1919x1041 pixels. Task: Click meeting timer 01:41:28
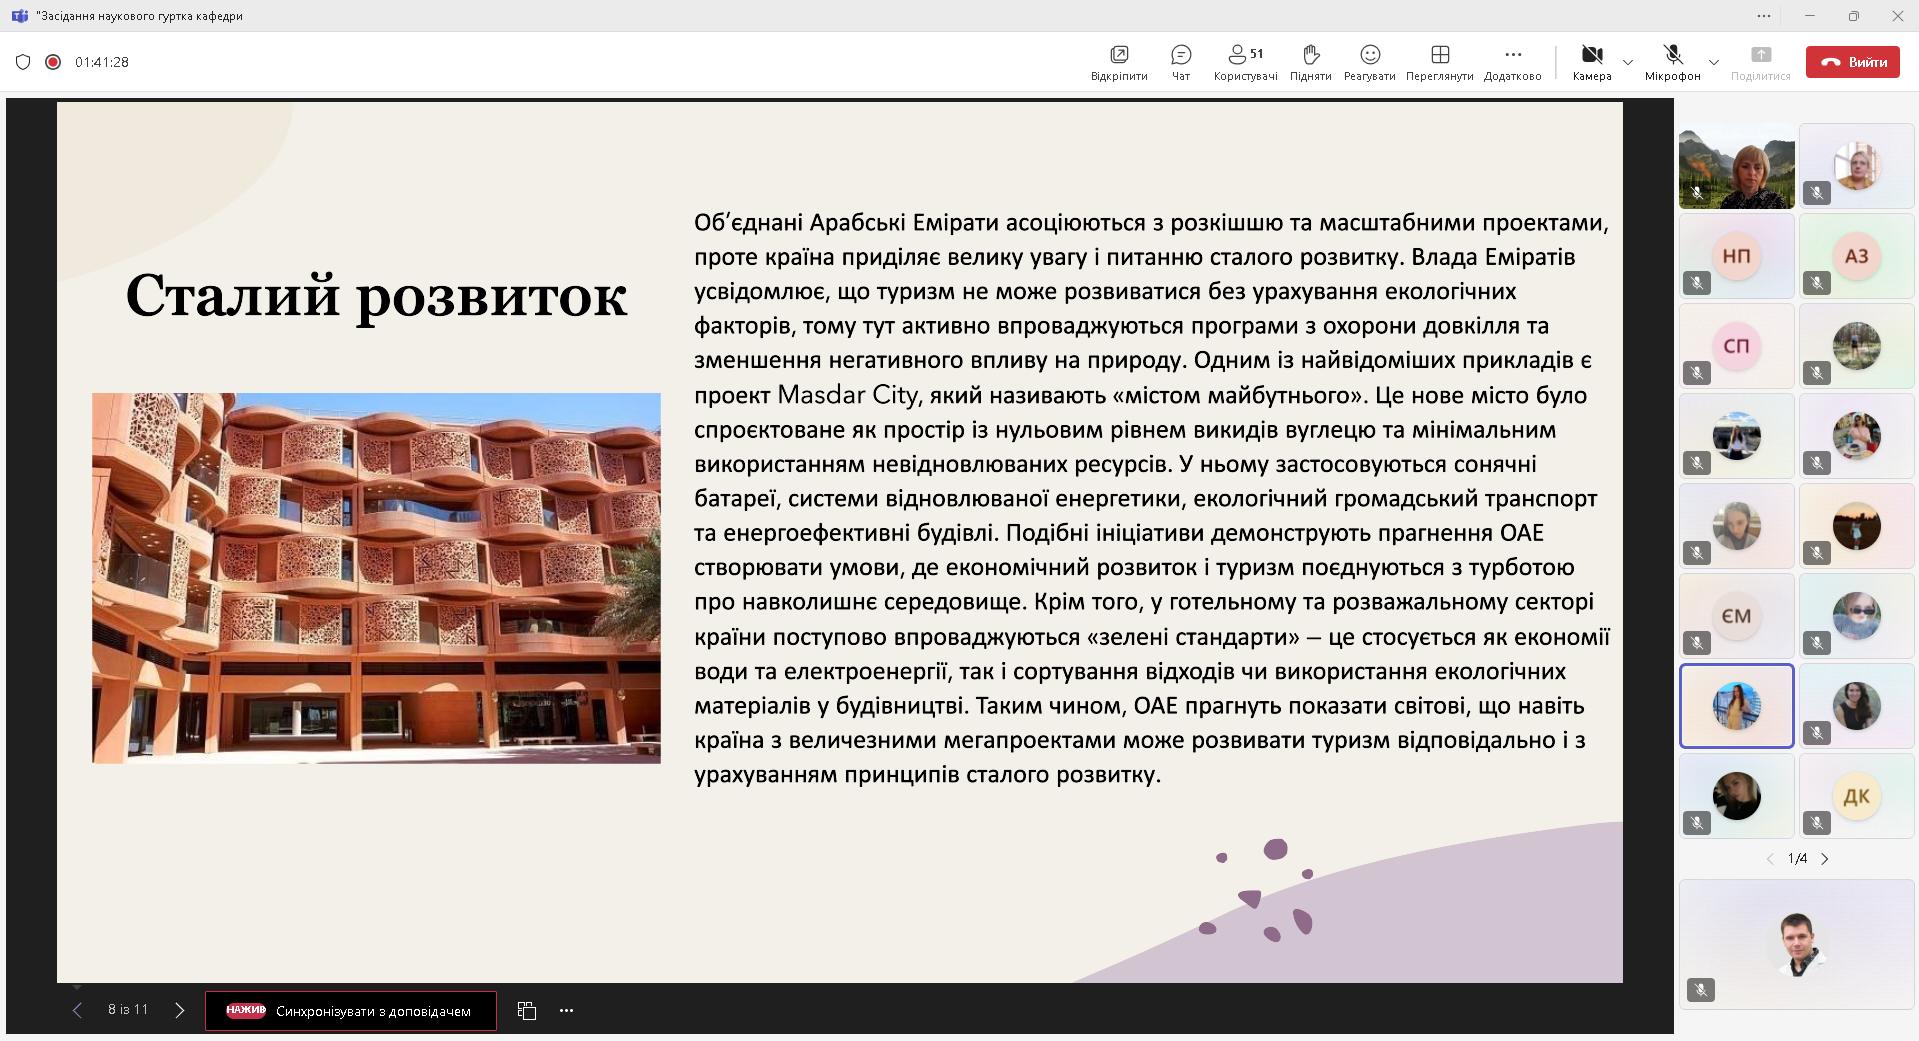102,62
